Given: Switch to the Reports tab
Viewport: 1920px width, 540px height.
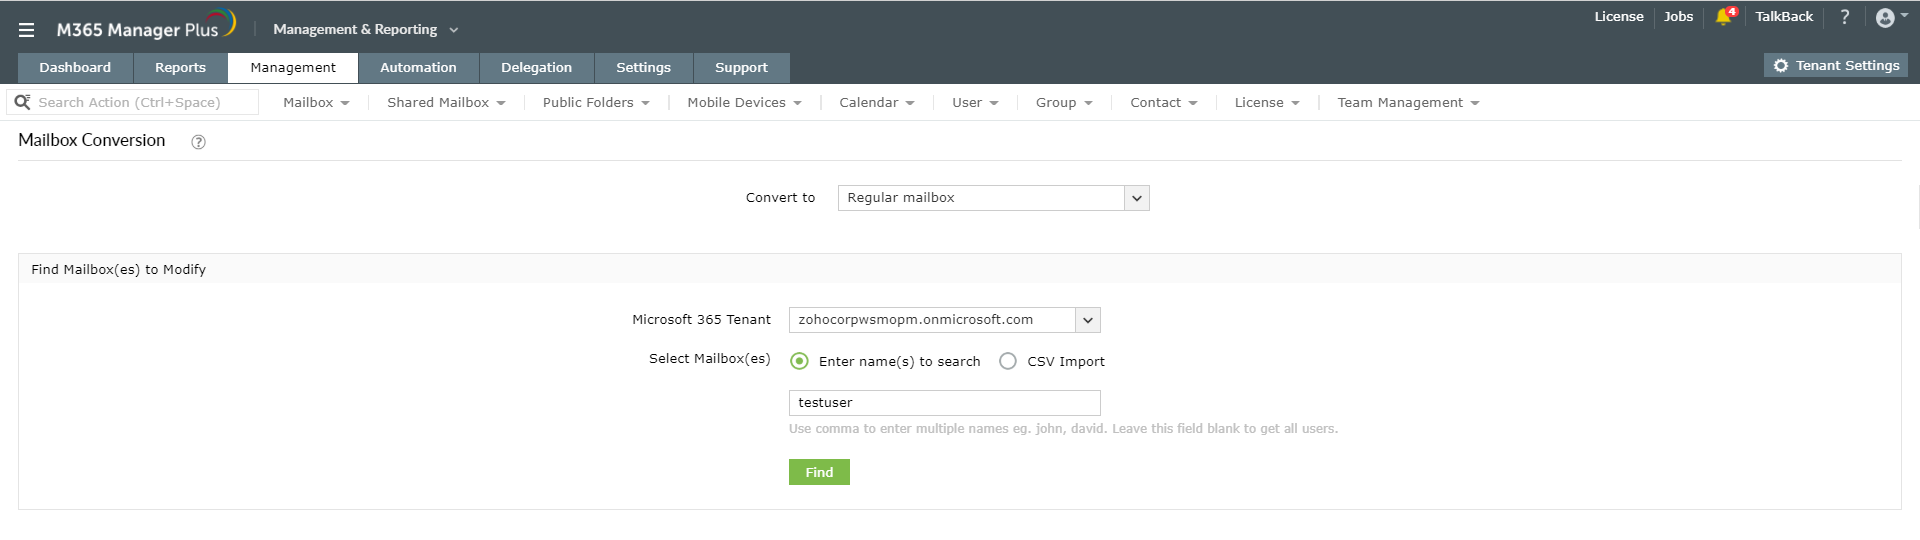Looking at the screenshot, I should 180,68.
